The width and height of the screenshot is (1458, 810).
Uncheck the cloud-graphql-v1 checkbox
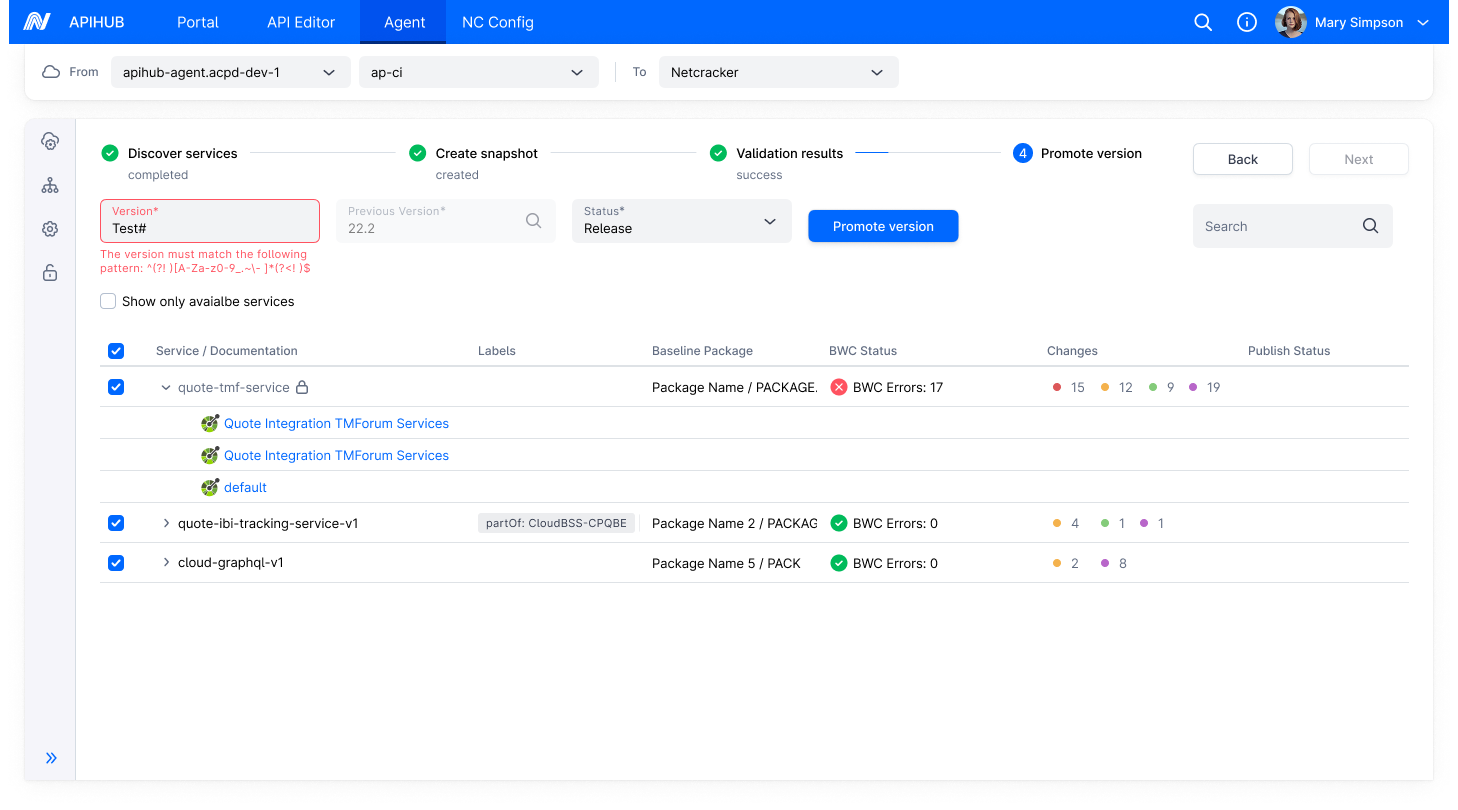point(116,563)
